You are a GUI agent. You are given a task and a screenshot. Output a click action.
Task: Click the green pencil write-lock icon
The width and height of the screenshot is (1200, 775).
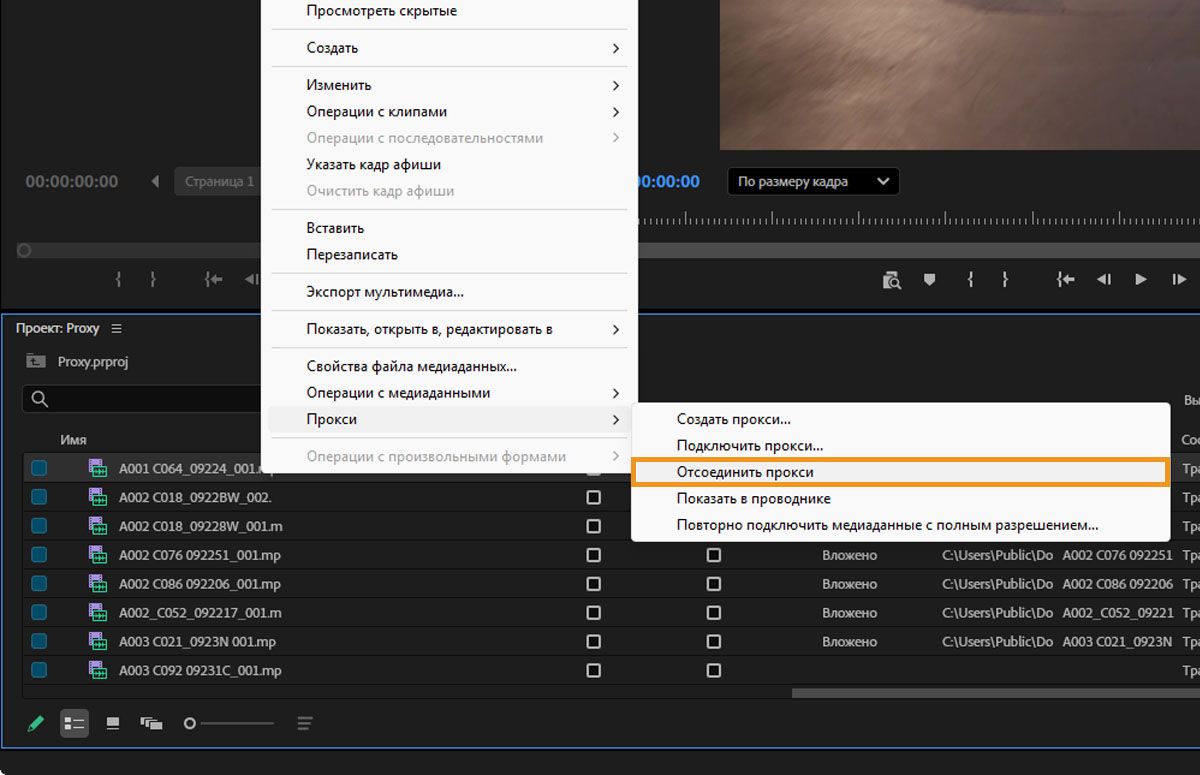[x=36, y=723]
